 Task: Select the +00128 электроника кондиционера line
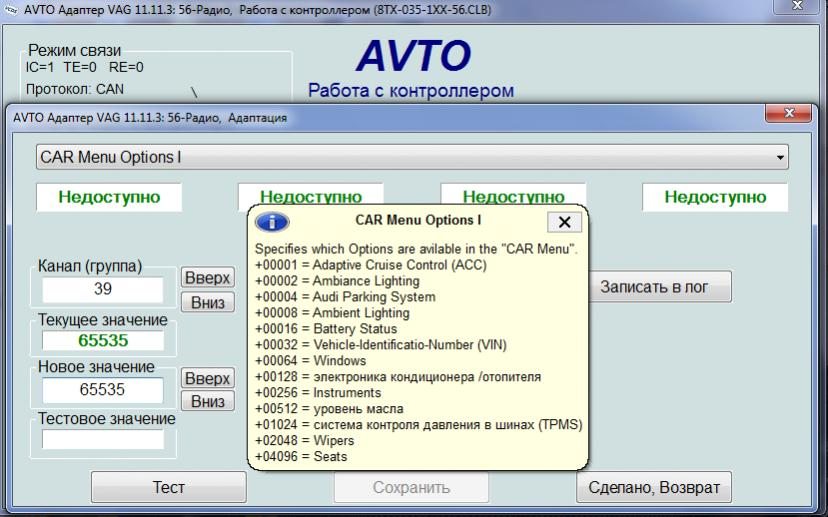tap(398, 377)
